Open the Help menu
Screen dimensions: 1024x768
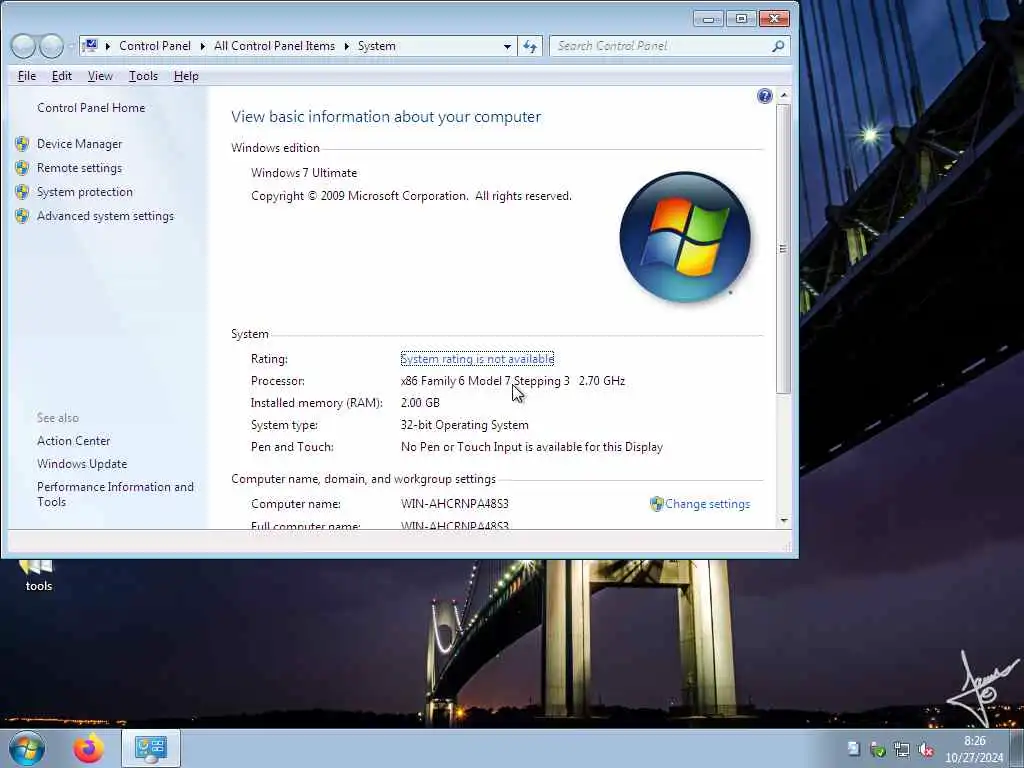pos(186,76)
